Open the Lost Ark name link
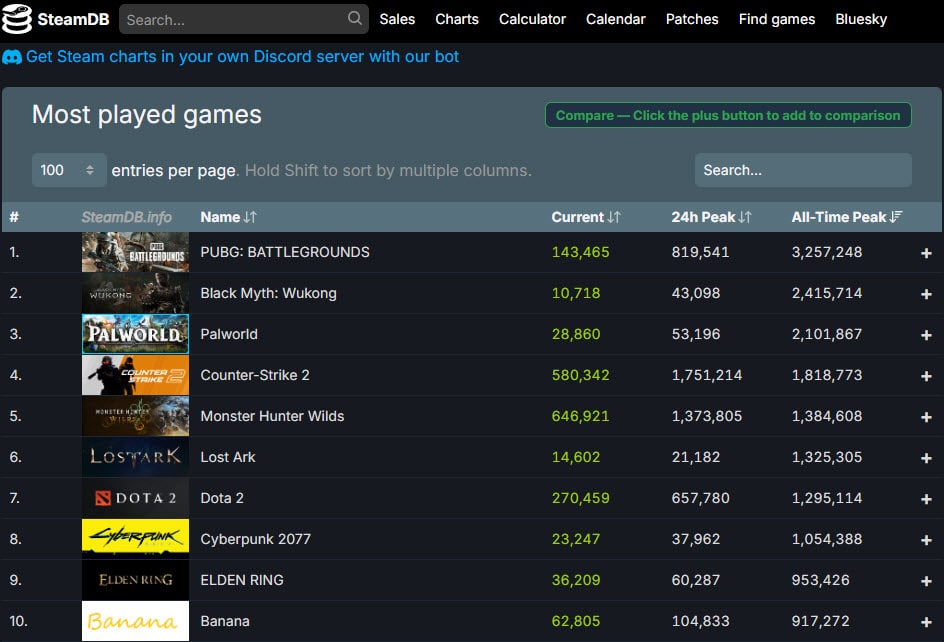Image resolution: width=944 pixels, height=642 pixels. click(228, 457)
